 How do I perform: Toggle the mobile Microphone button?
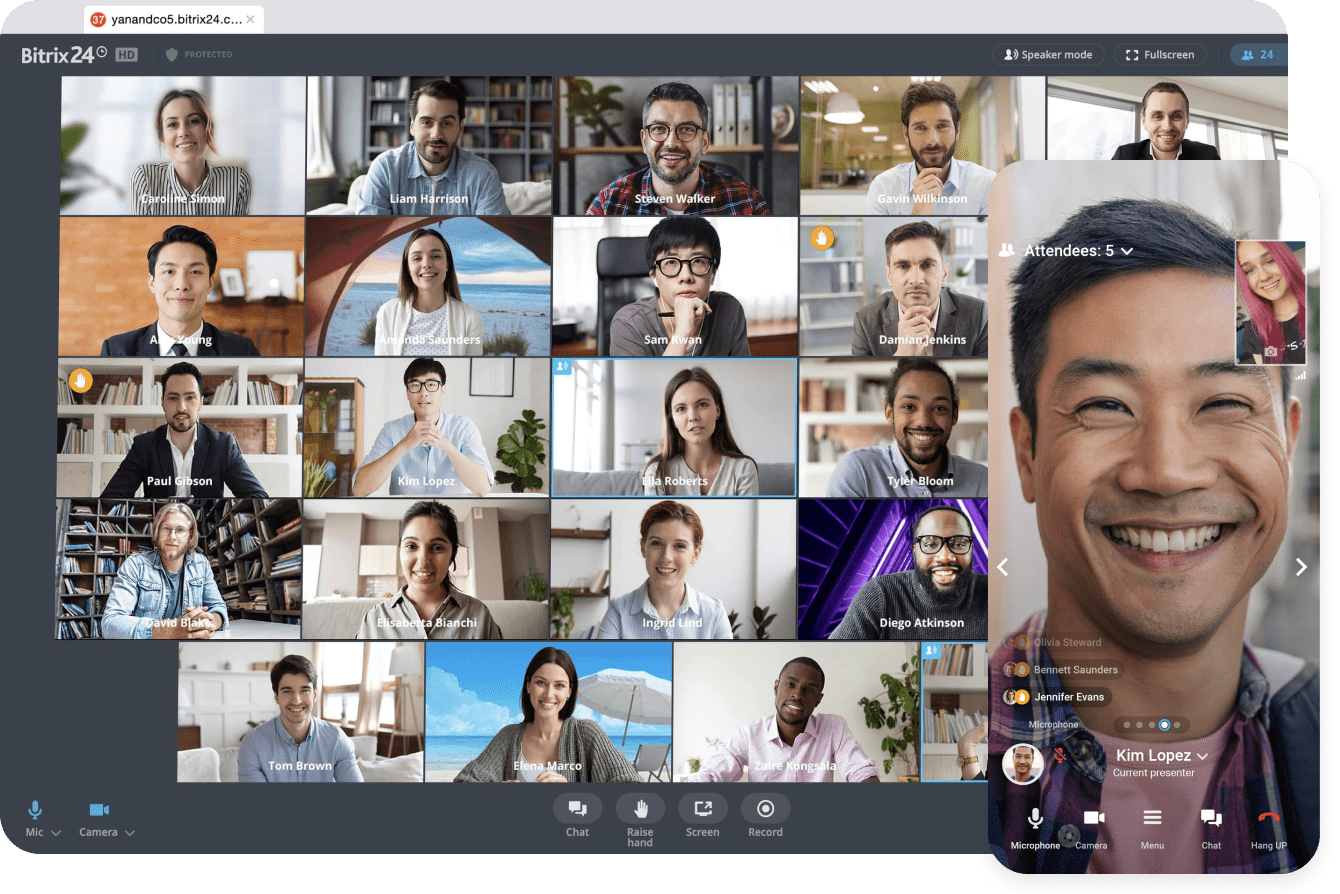(x=1035, y=818)
